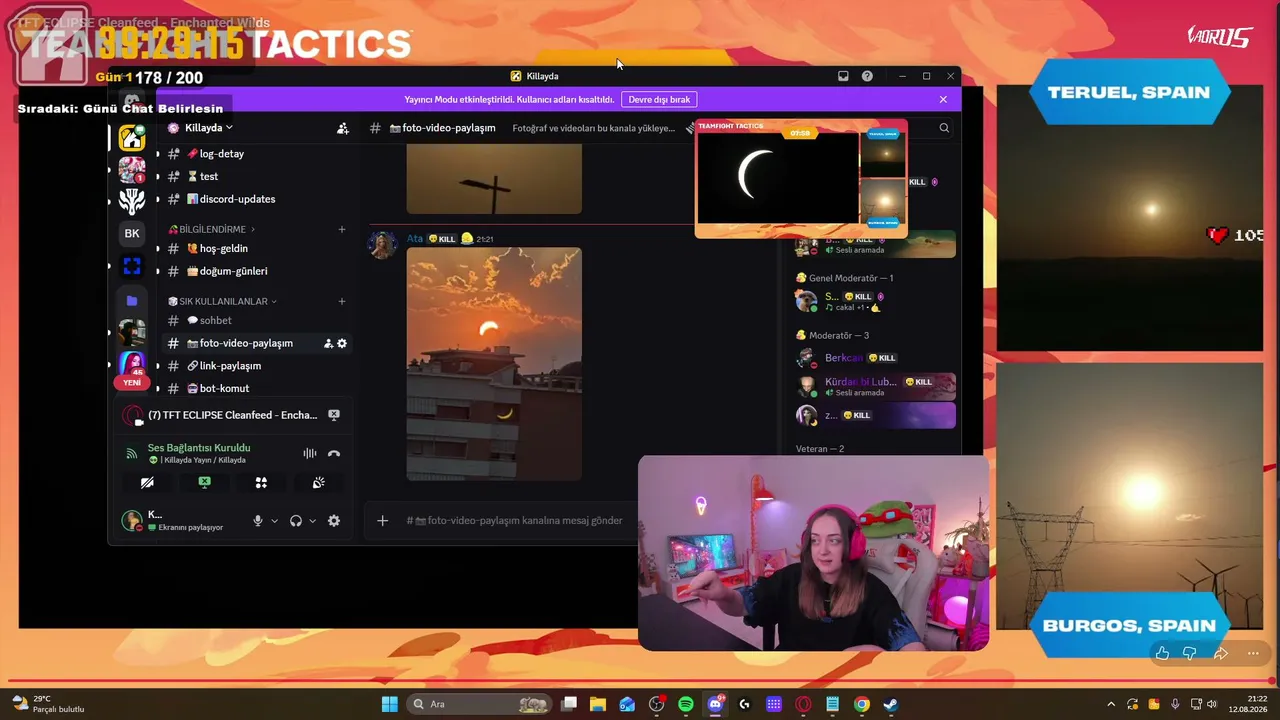Open the Windows Start menu
This screenshot has height=720, width=1280.
click(x=389, y=704)
